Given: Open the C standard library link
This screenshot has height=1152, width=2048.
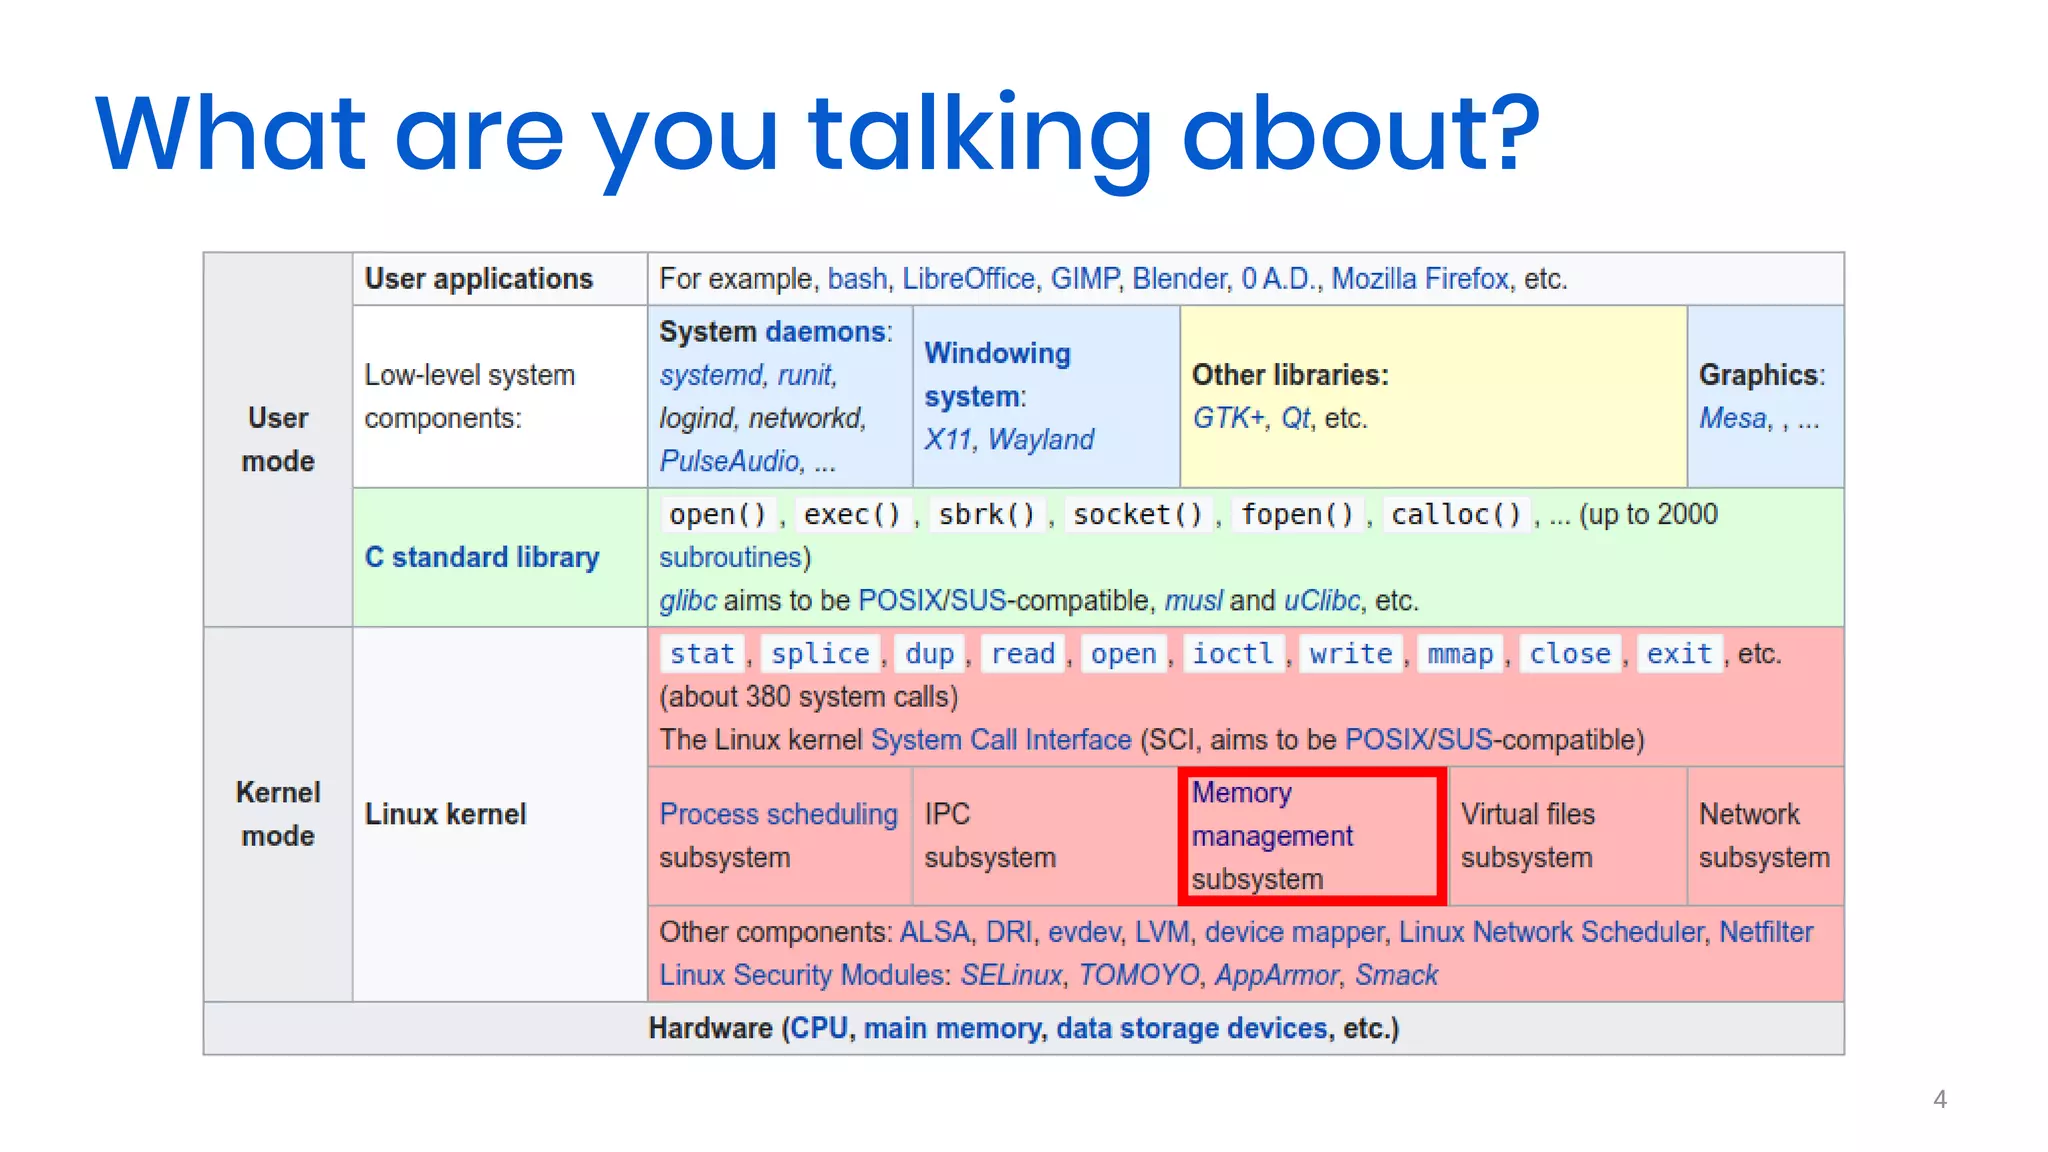Looking at the screenshot, I should (x=481, y=557).
